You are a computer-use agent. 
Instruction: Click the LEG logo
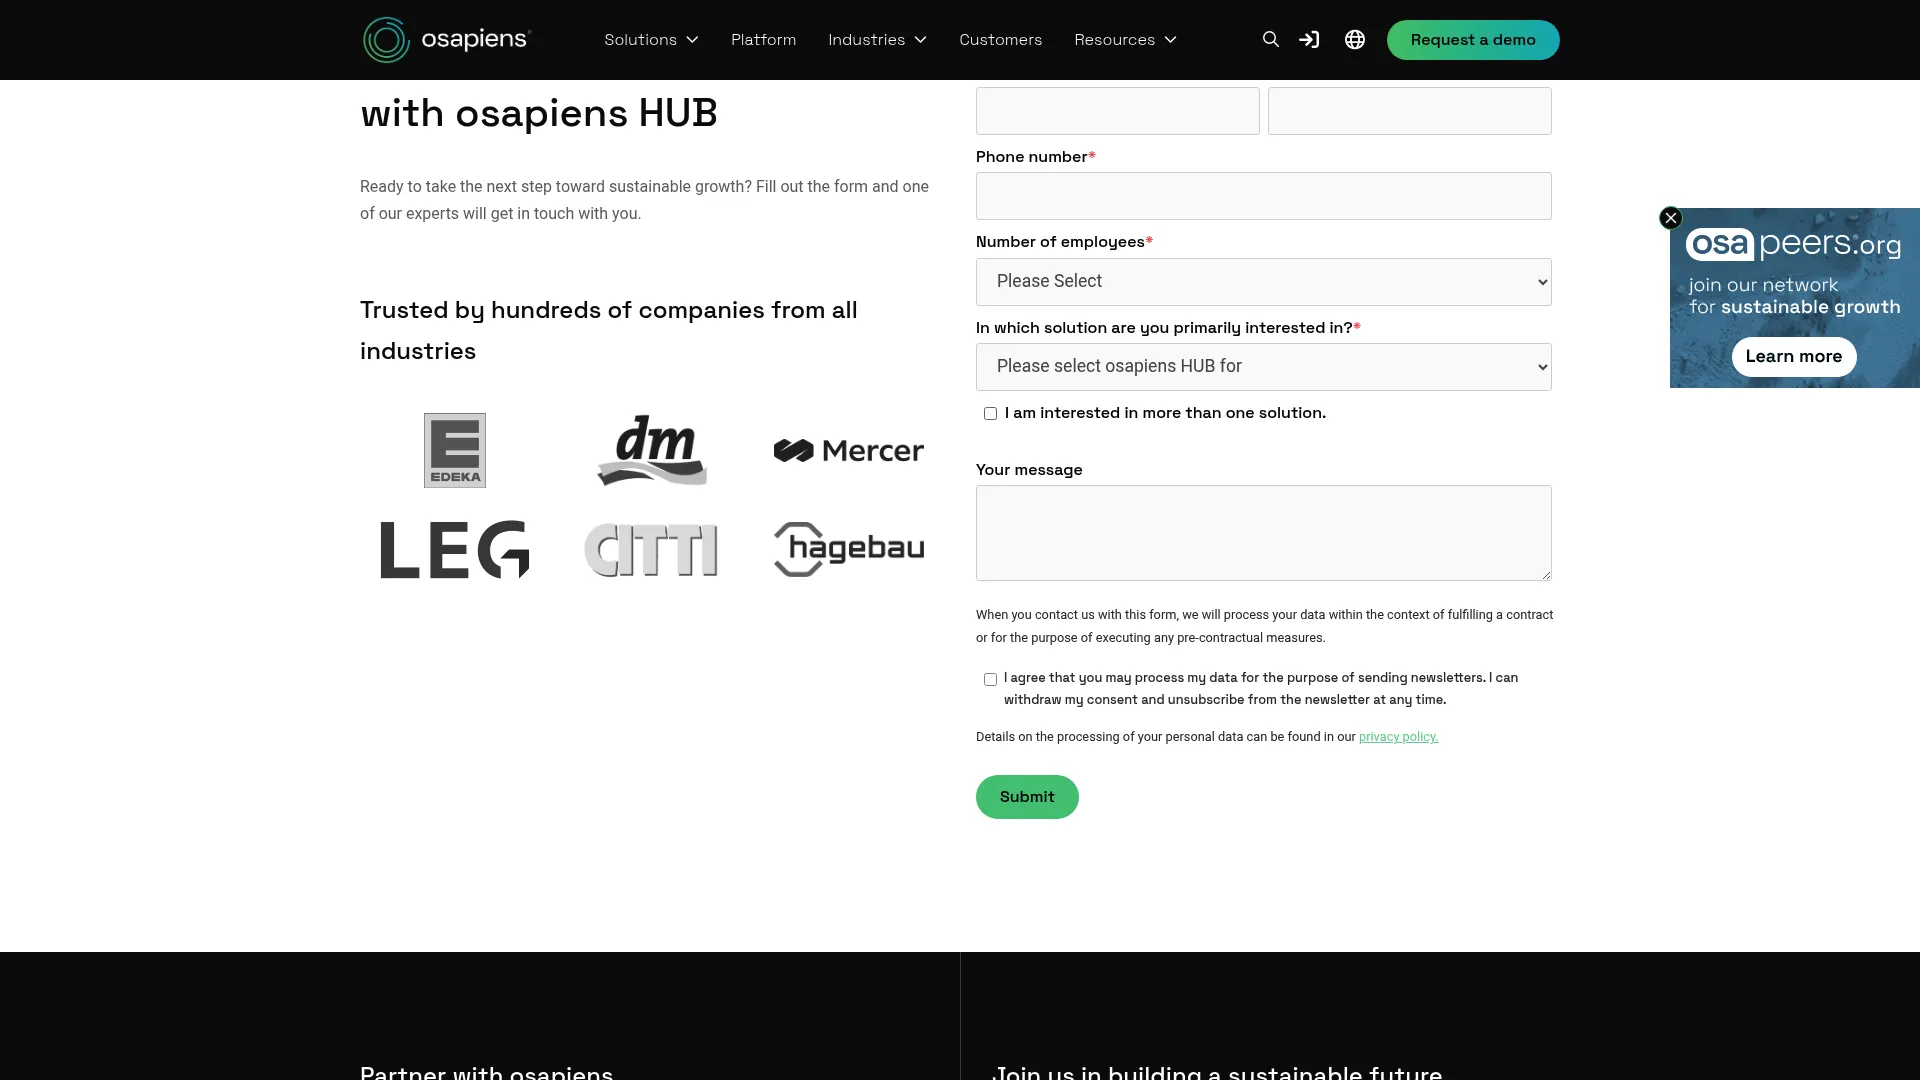(x=455, y=549)
